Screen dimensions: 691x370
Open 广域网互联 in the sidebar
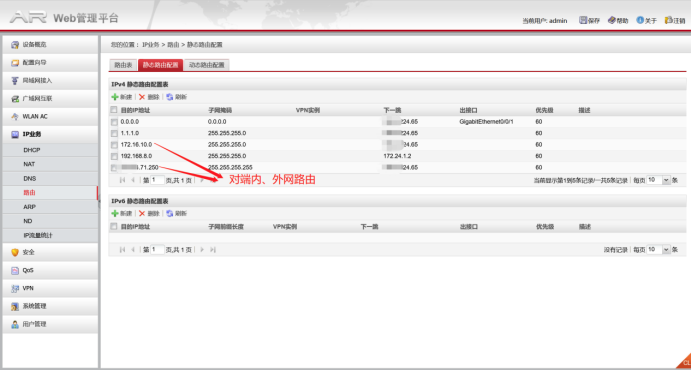(x=50, y=99)
